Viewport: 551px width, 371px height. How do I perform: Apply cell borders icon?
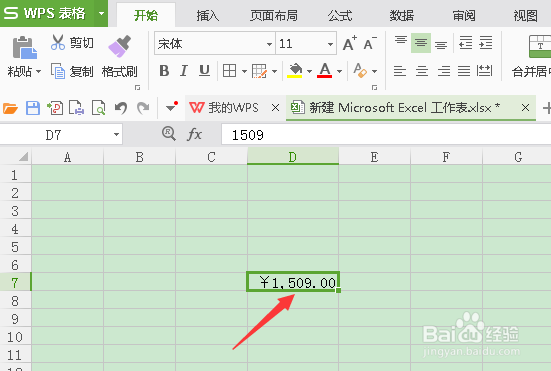[x=229, y=71]
